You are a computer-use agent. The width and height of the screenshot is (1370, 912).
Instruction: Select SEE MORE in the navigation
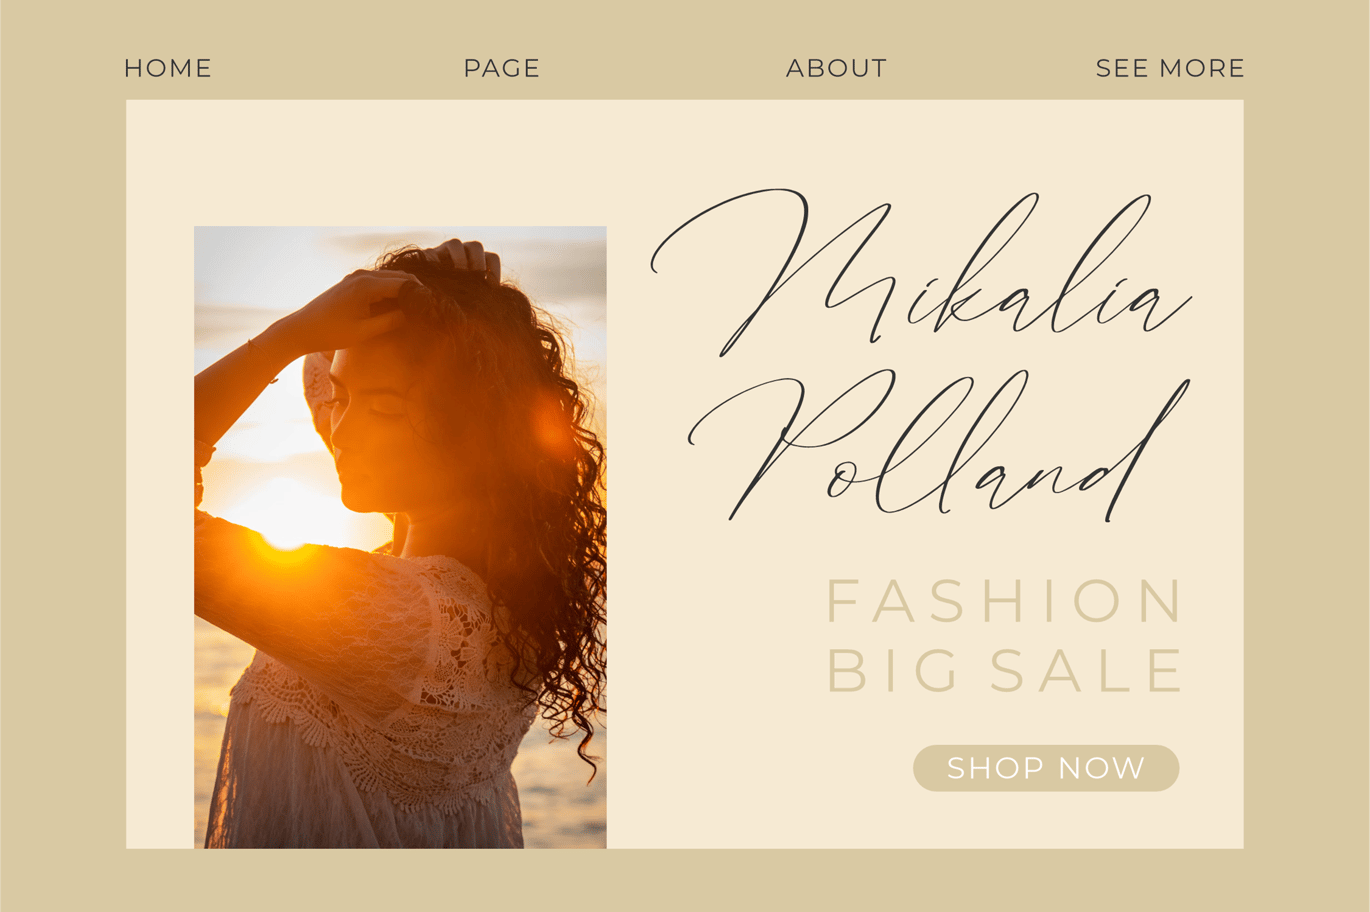coord(1170,68)
